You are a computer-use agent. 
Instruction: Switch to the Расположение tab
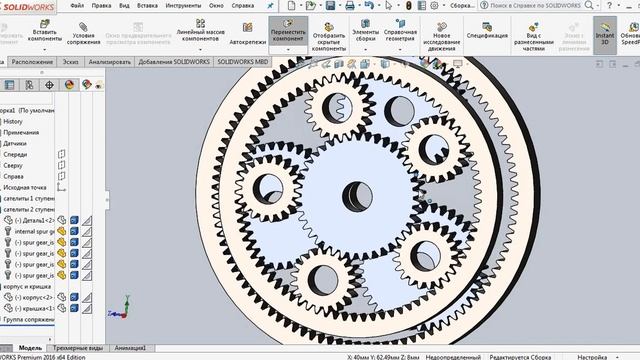(x=32, y=62)
